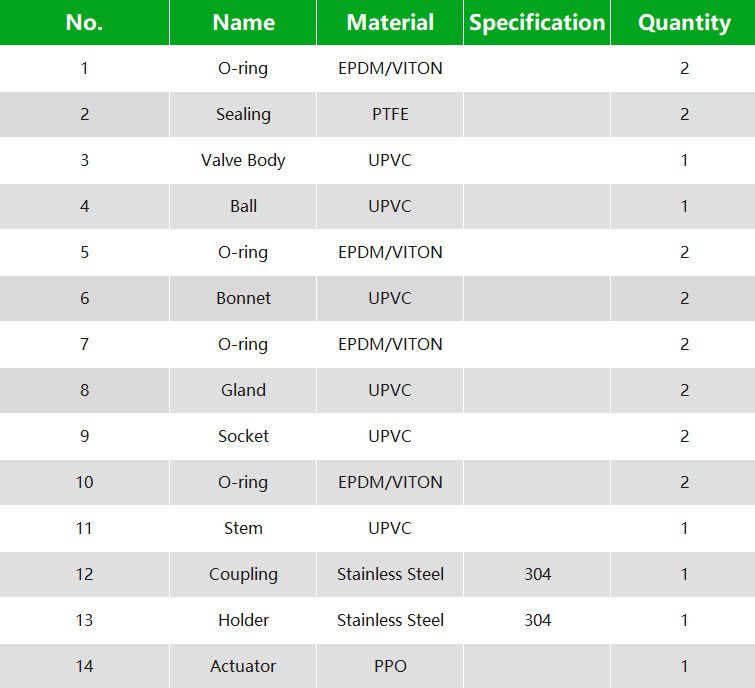Image resolution: width=755 pixels, height=688 pixels.
Task: Select the "Gland" name cell
Action: (x=243, y=390)
